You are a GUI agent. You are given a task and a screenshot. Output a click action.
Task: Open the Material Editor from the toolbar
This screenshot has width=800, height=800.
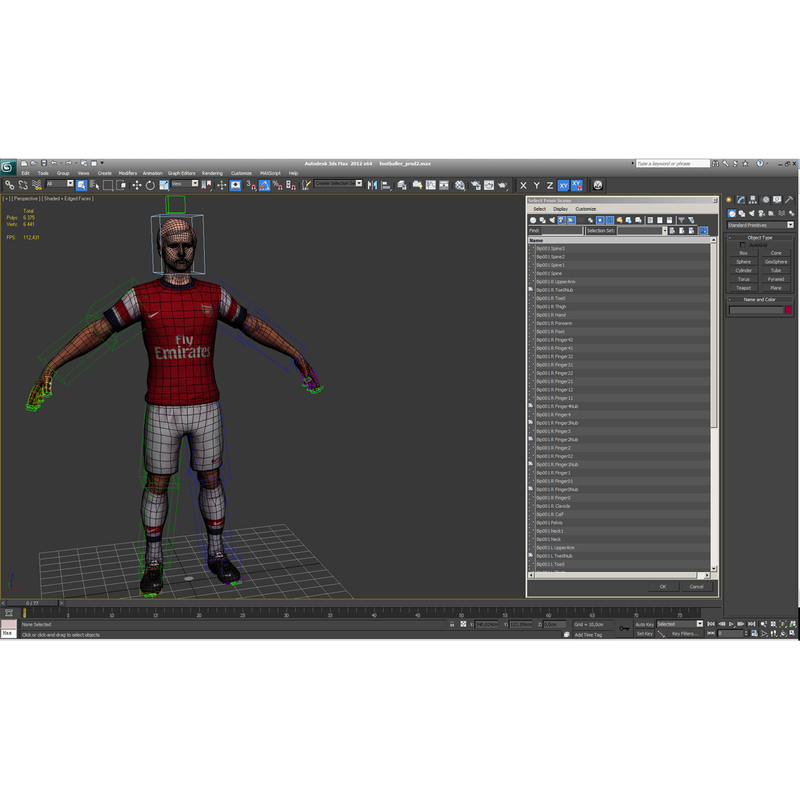click(460, 184)
